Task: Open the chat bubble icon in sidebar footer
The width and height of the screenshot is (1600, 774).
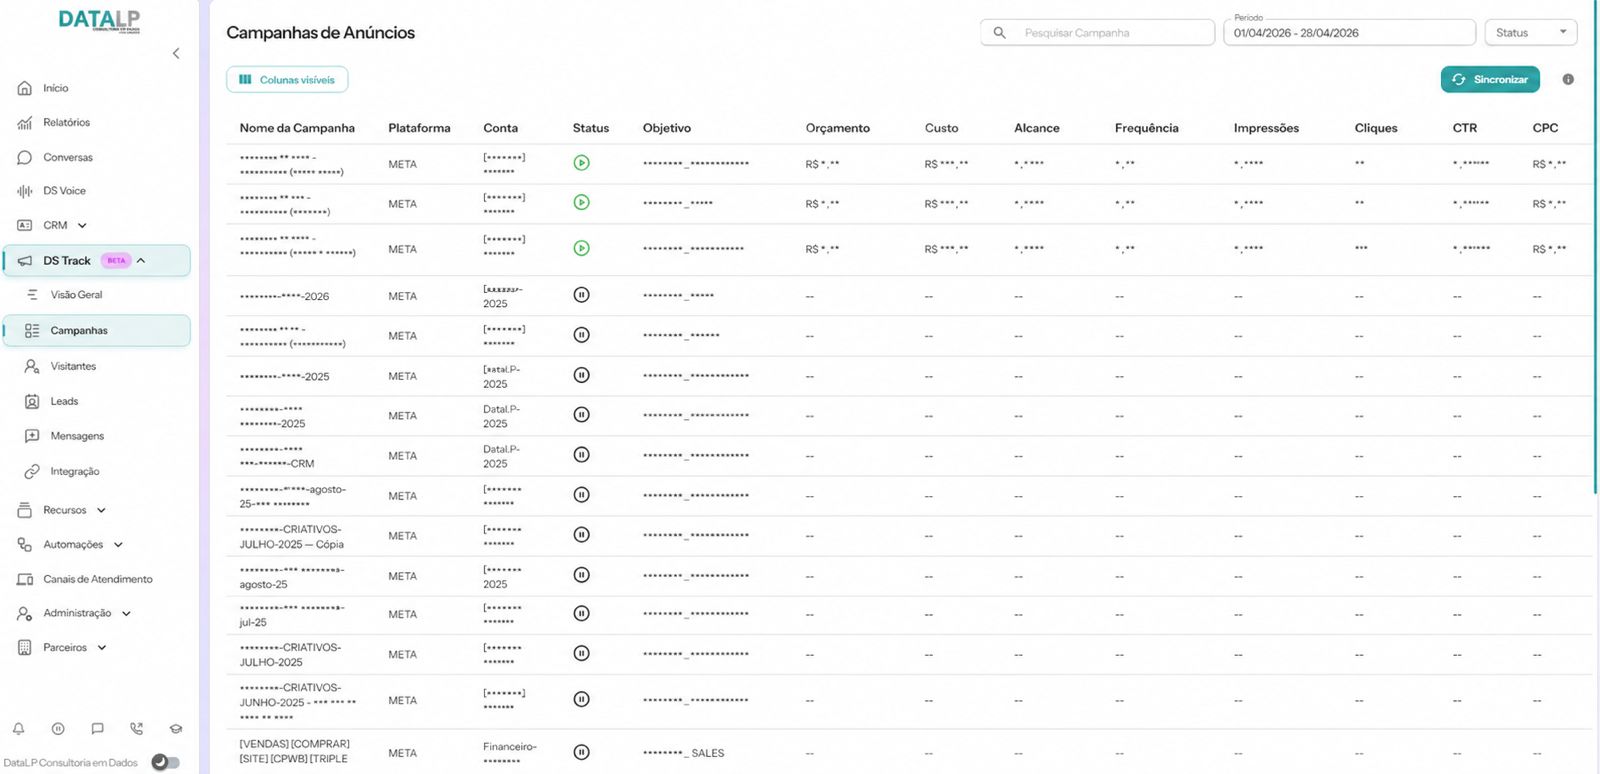Action: pyautogui.click(x=97, y=729)
